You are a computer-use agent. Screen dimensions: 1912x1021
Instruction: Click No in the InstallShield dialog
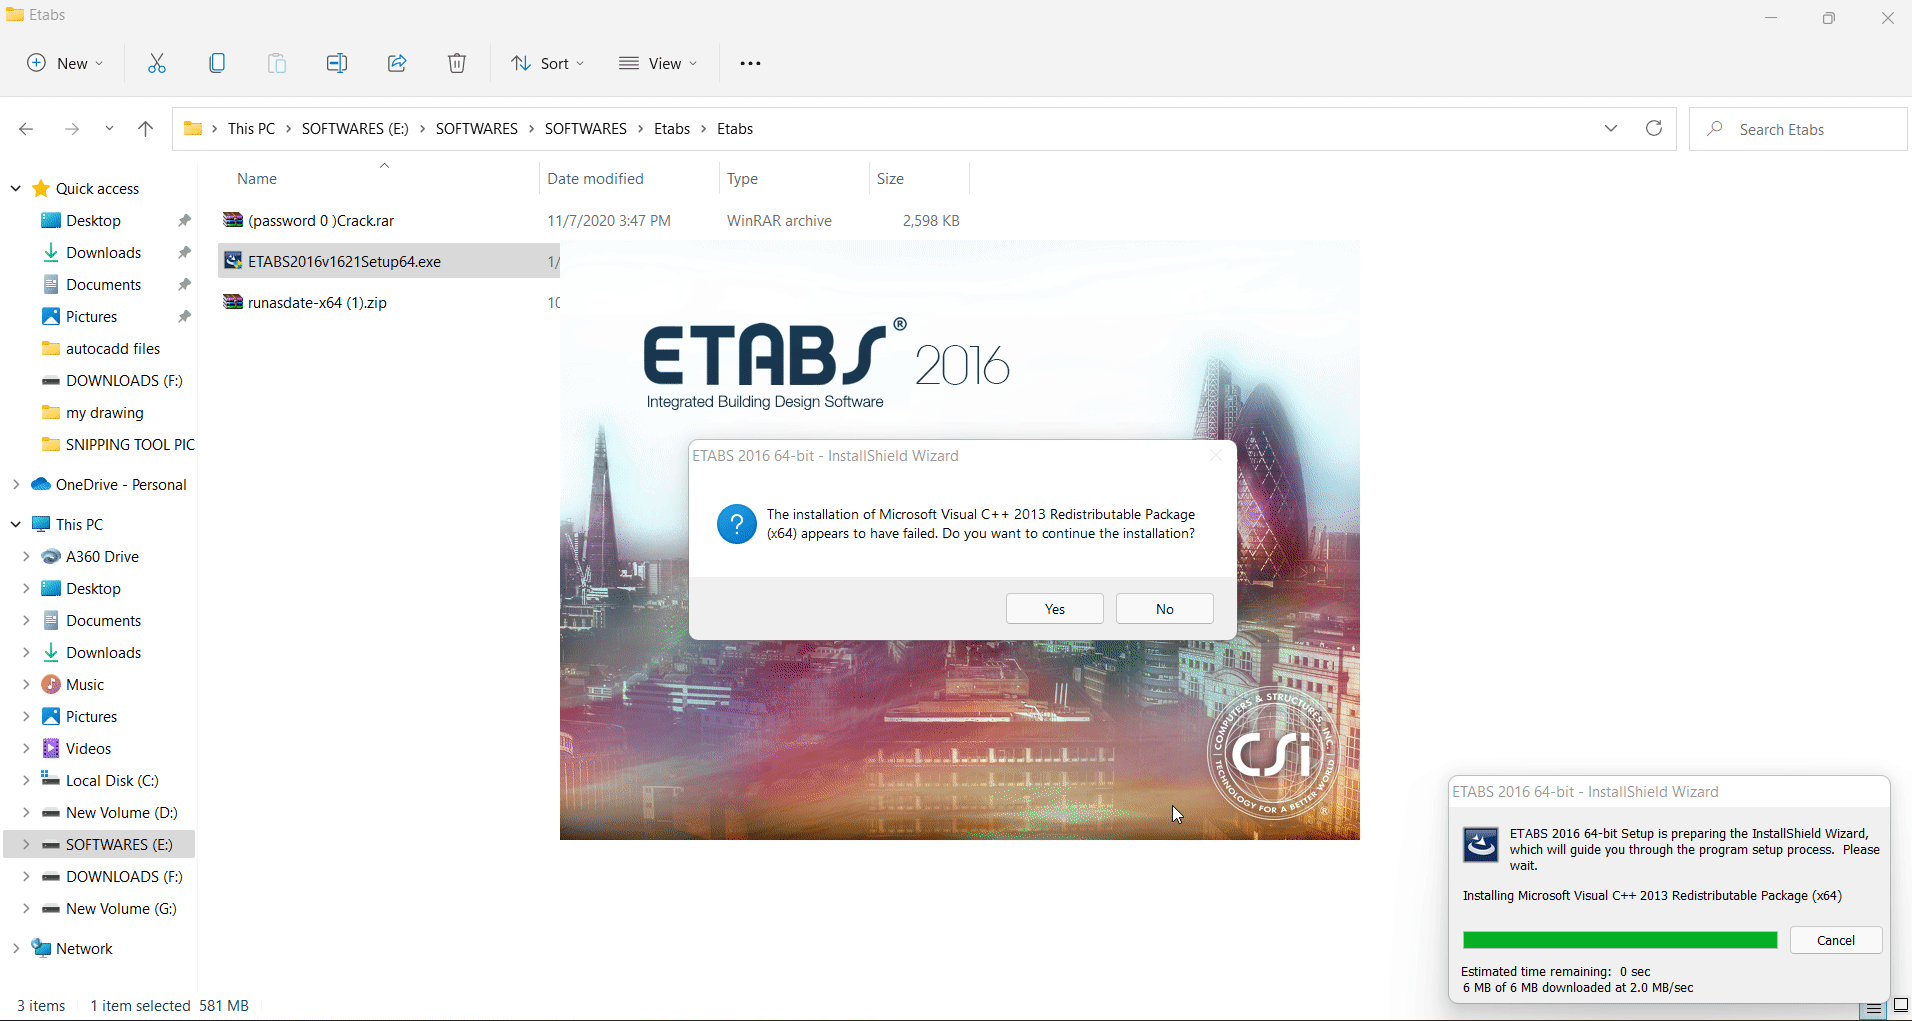pyautogui.click(x=1165, y=609)
